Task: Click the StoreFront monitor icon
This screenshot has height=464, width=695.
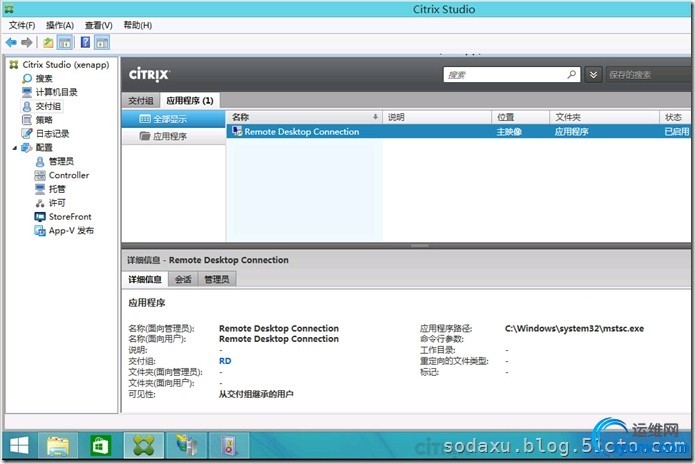Action: (x=40, y=217)
